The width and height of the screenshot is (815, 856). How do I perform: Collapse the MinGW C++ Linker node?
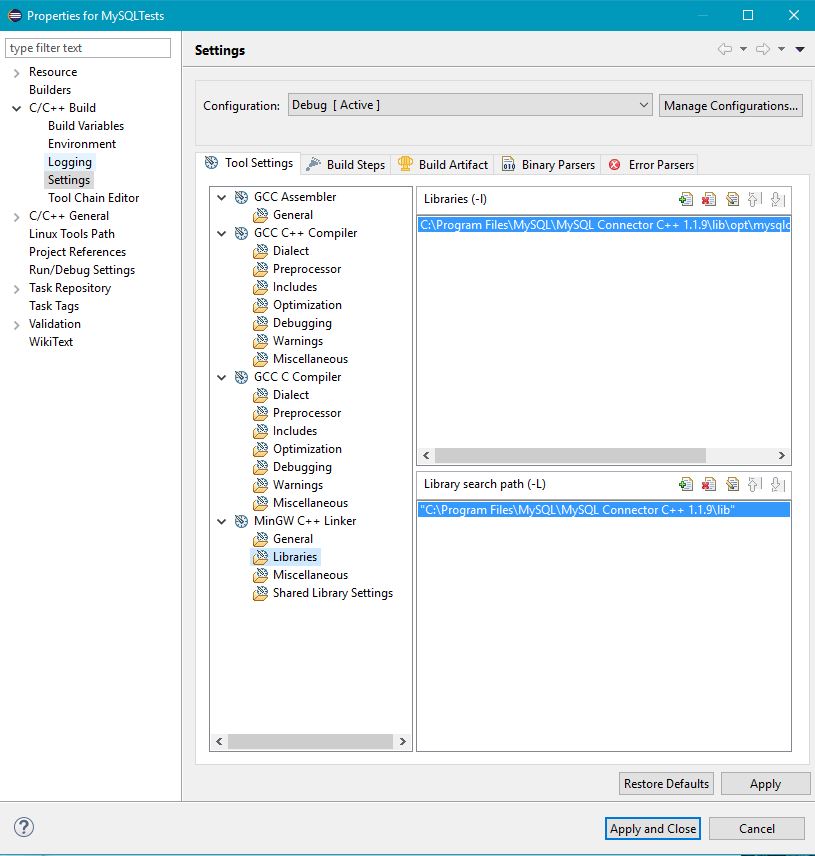tap(222, 521)
